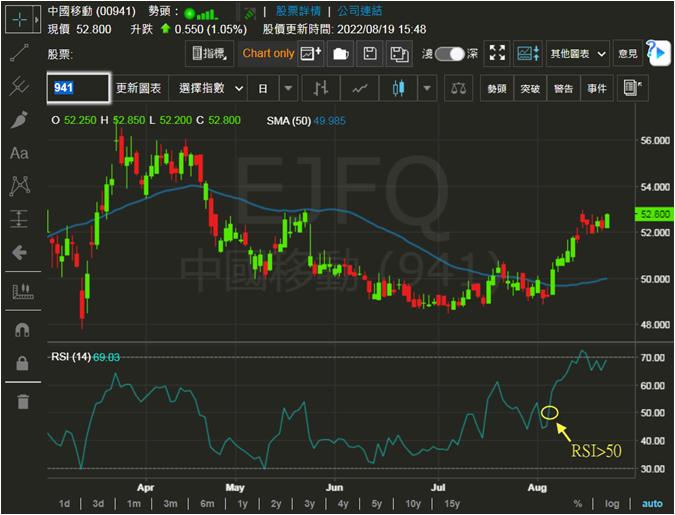This screenshot has width=675, height=515.
Task: Select the Aa text annotation tool
Action: pos(19,153)
